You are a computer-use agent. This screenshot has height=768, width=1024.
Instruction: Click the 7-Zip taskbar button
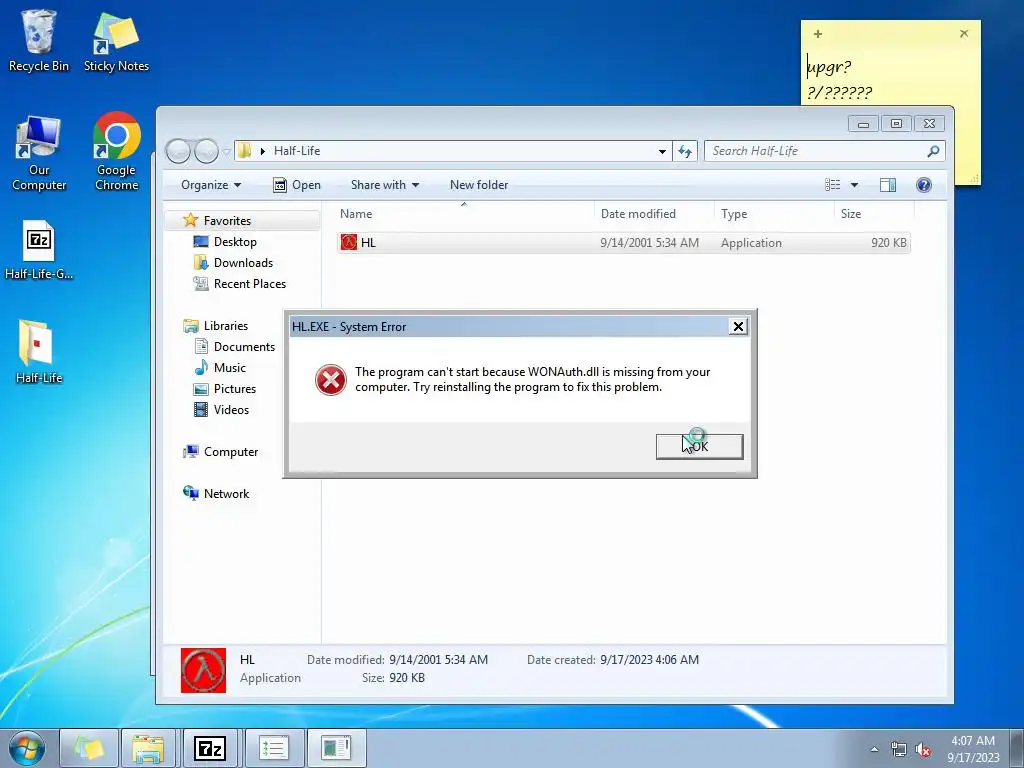210,748
